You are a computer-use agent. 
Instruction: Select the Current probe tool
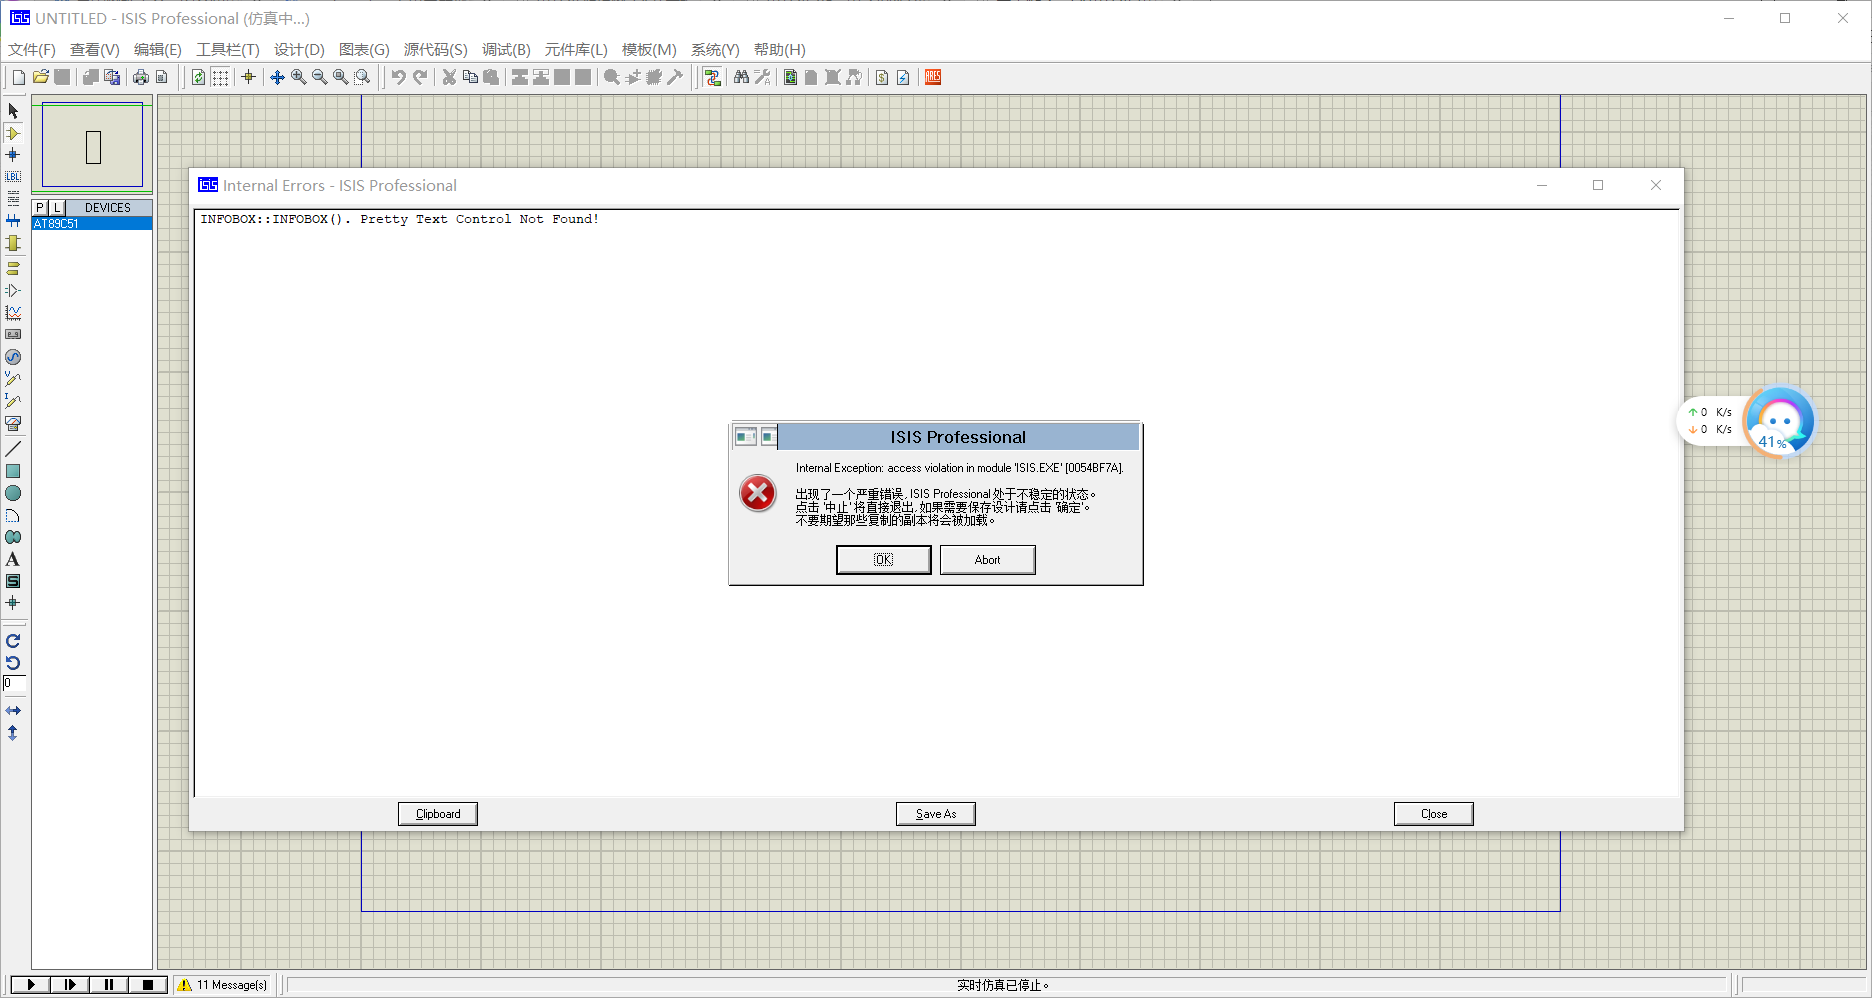click(13, 401)
